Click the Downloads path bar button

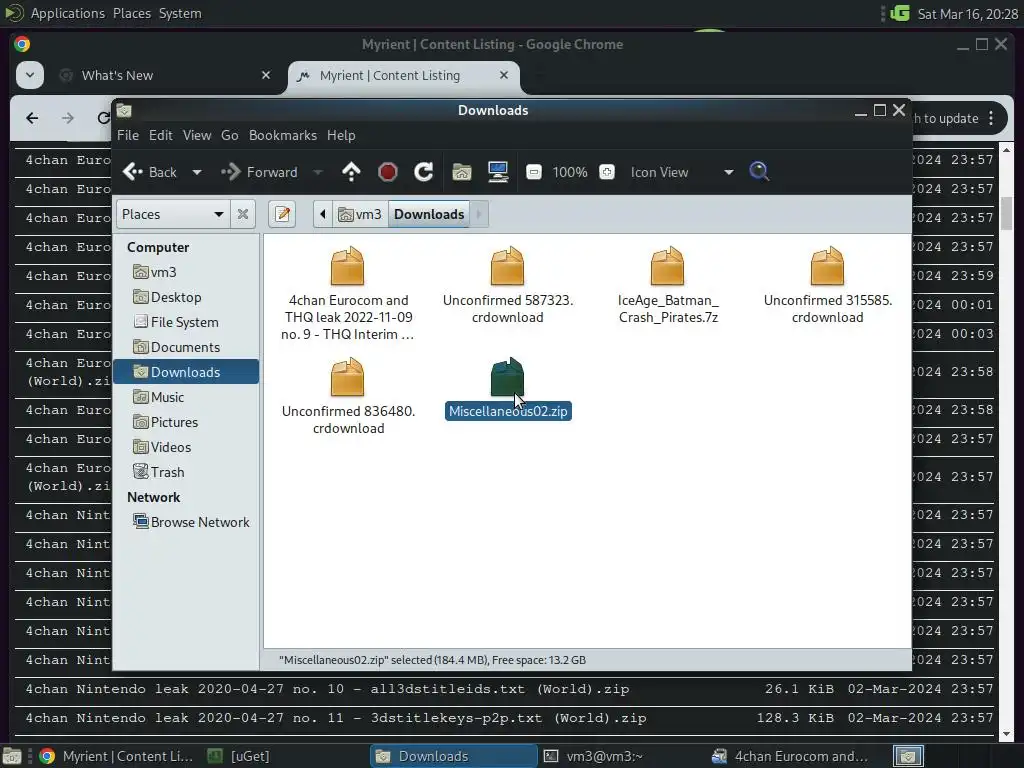coord(429,214)
